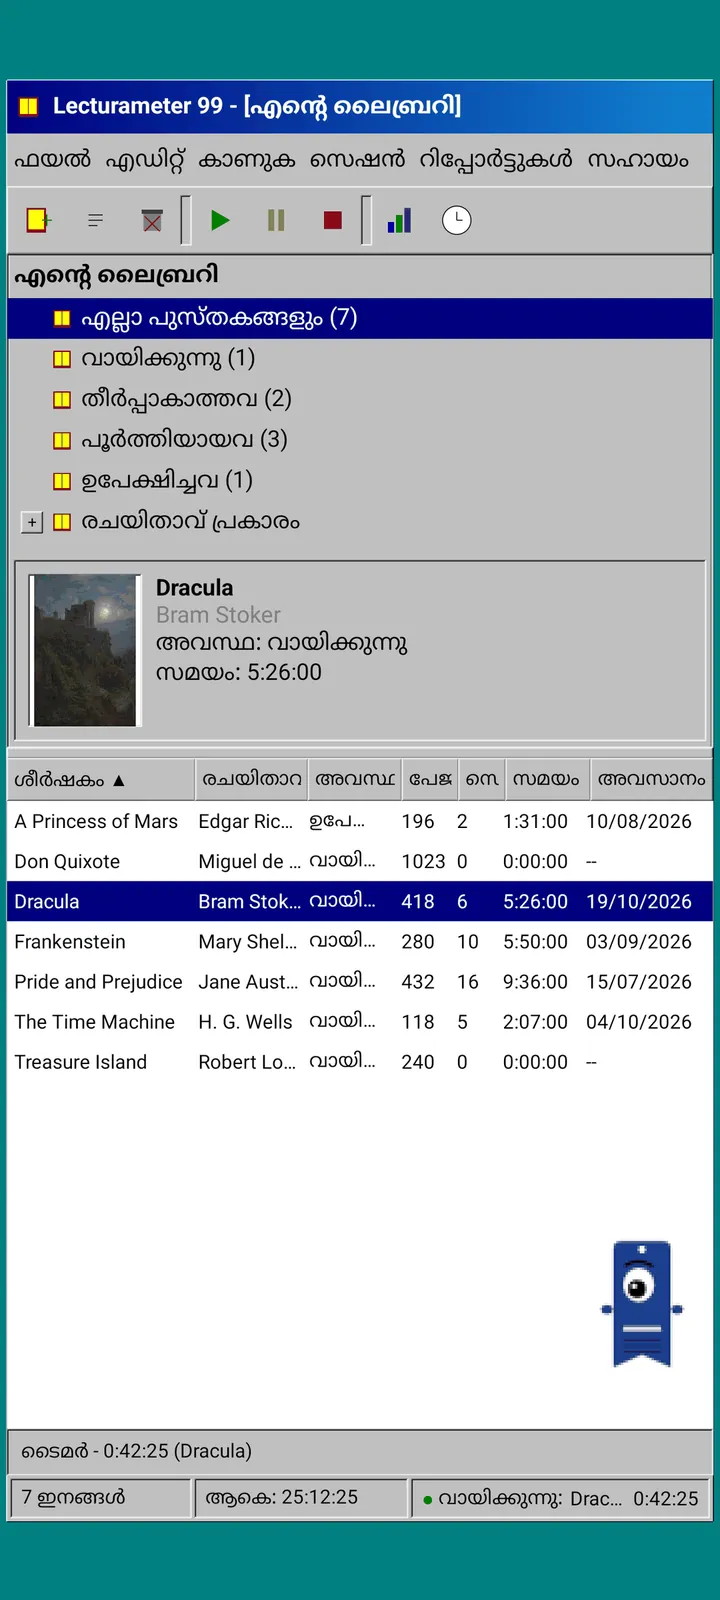Click the blue bookmark mascot assistant
The image size is (720, 1600).
pyautogui.click(x=642, y=1303)
